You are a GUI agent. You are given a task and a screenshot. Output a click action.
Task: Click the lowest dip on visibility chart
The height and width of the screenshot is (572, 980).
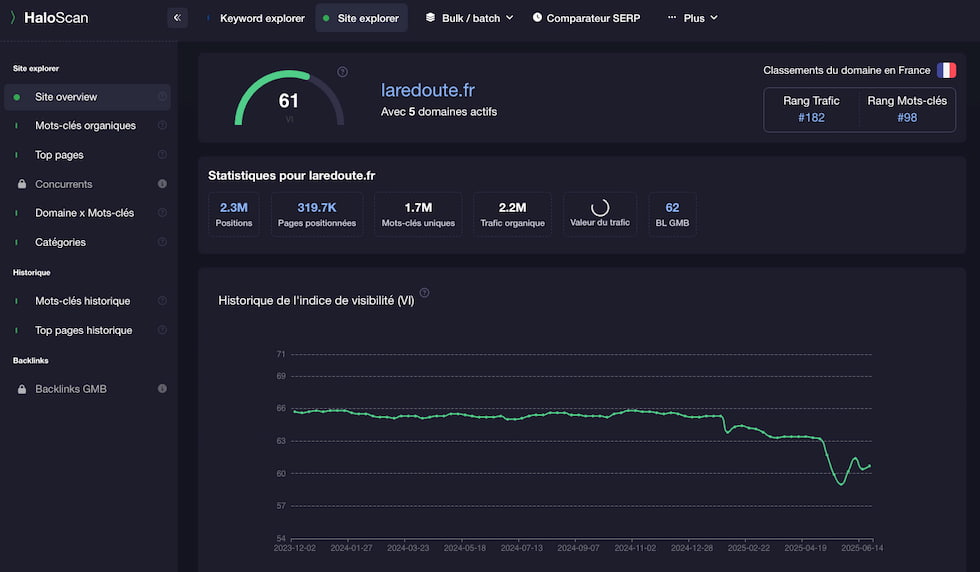click(x=841, y=483)
